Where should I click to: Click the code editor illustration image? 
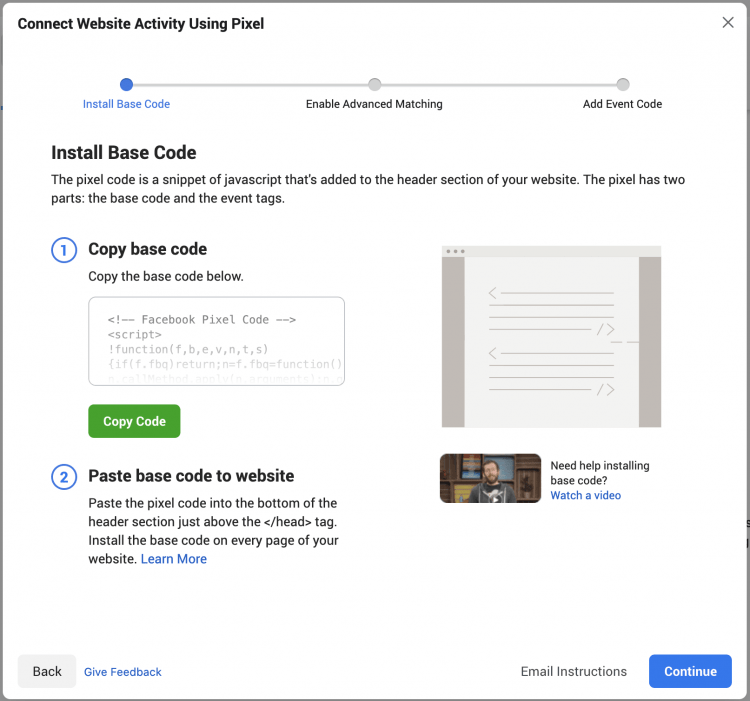pyautogui.click(x=551, y=336)
